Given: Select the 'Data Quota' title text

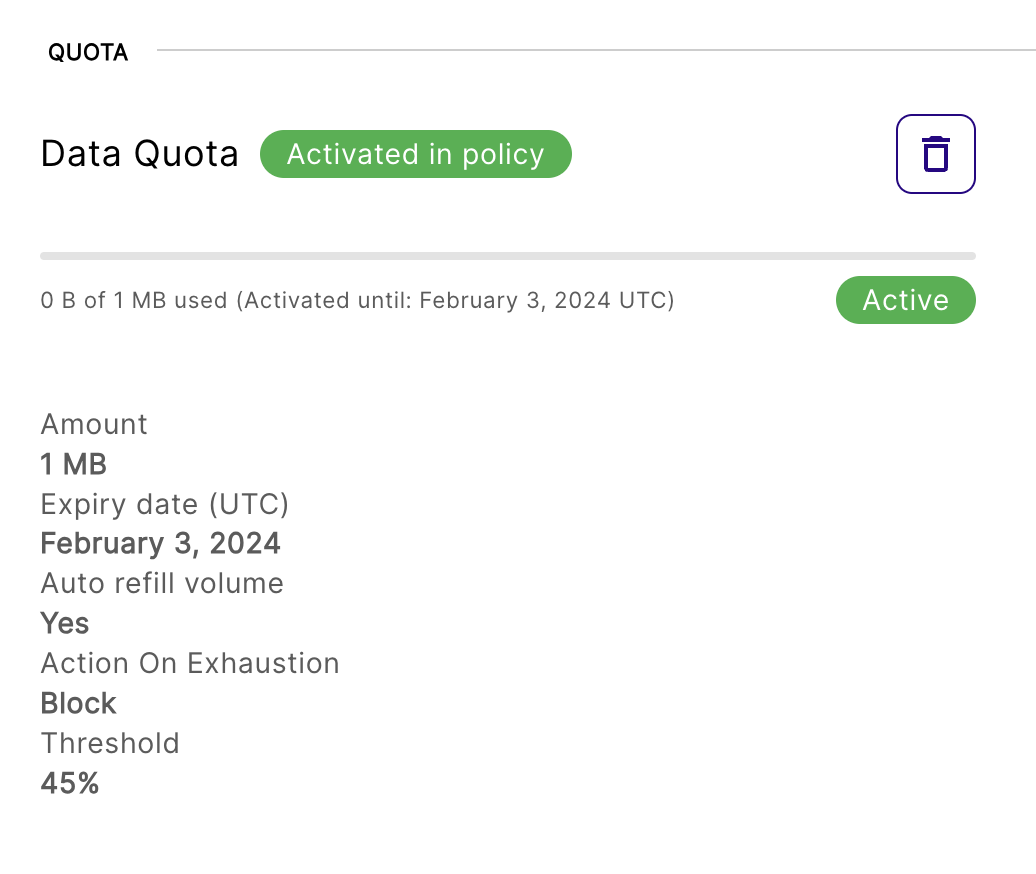Looking at the screenshot, I should pyautogui.click(x=140, y=154).
